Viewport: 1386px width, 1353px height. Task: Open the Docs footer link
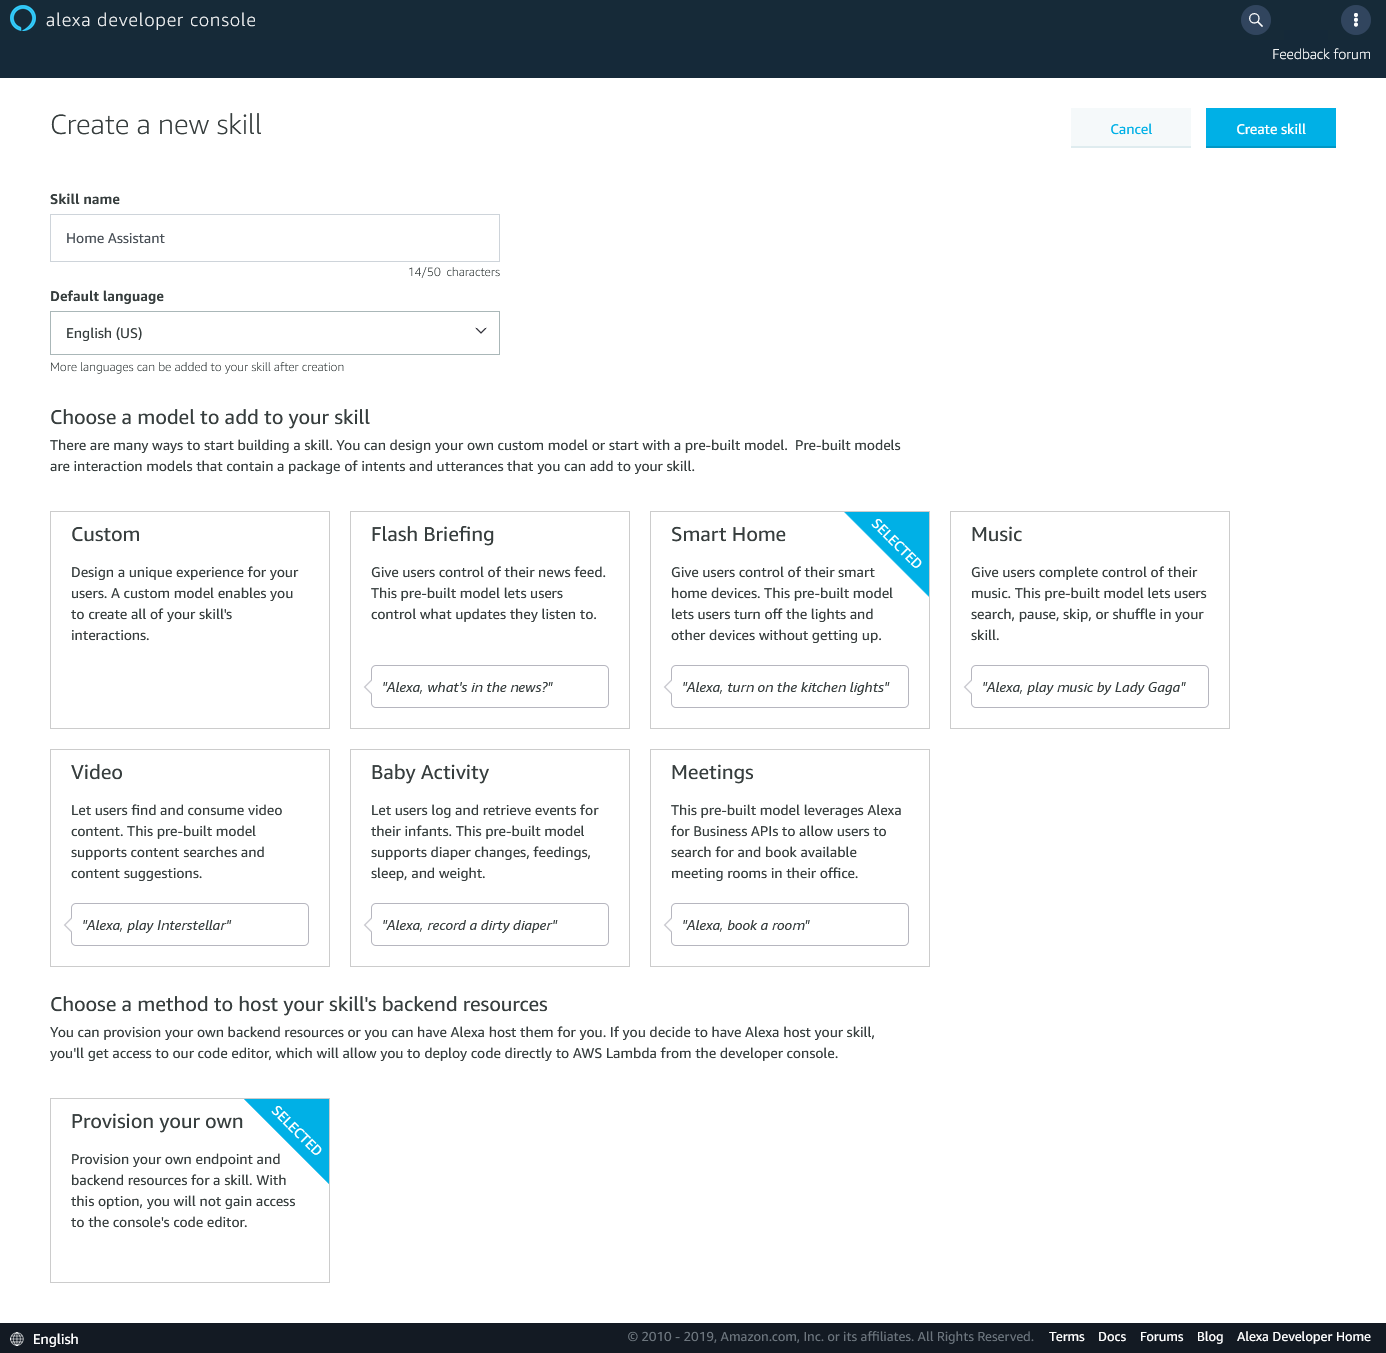click(1112, 1337)
